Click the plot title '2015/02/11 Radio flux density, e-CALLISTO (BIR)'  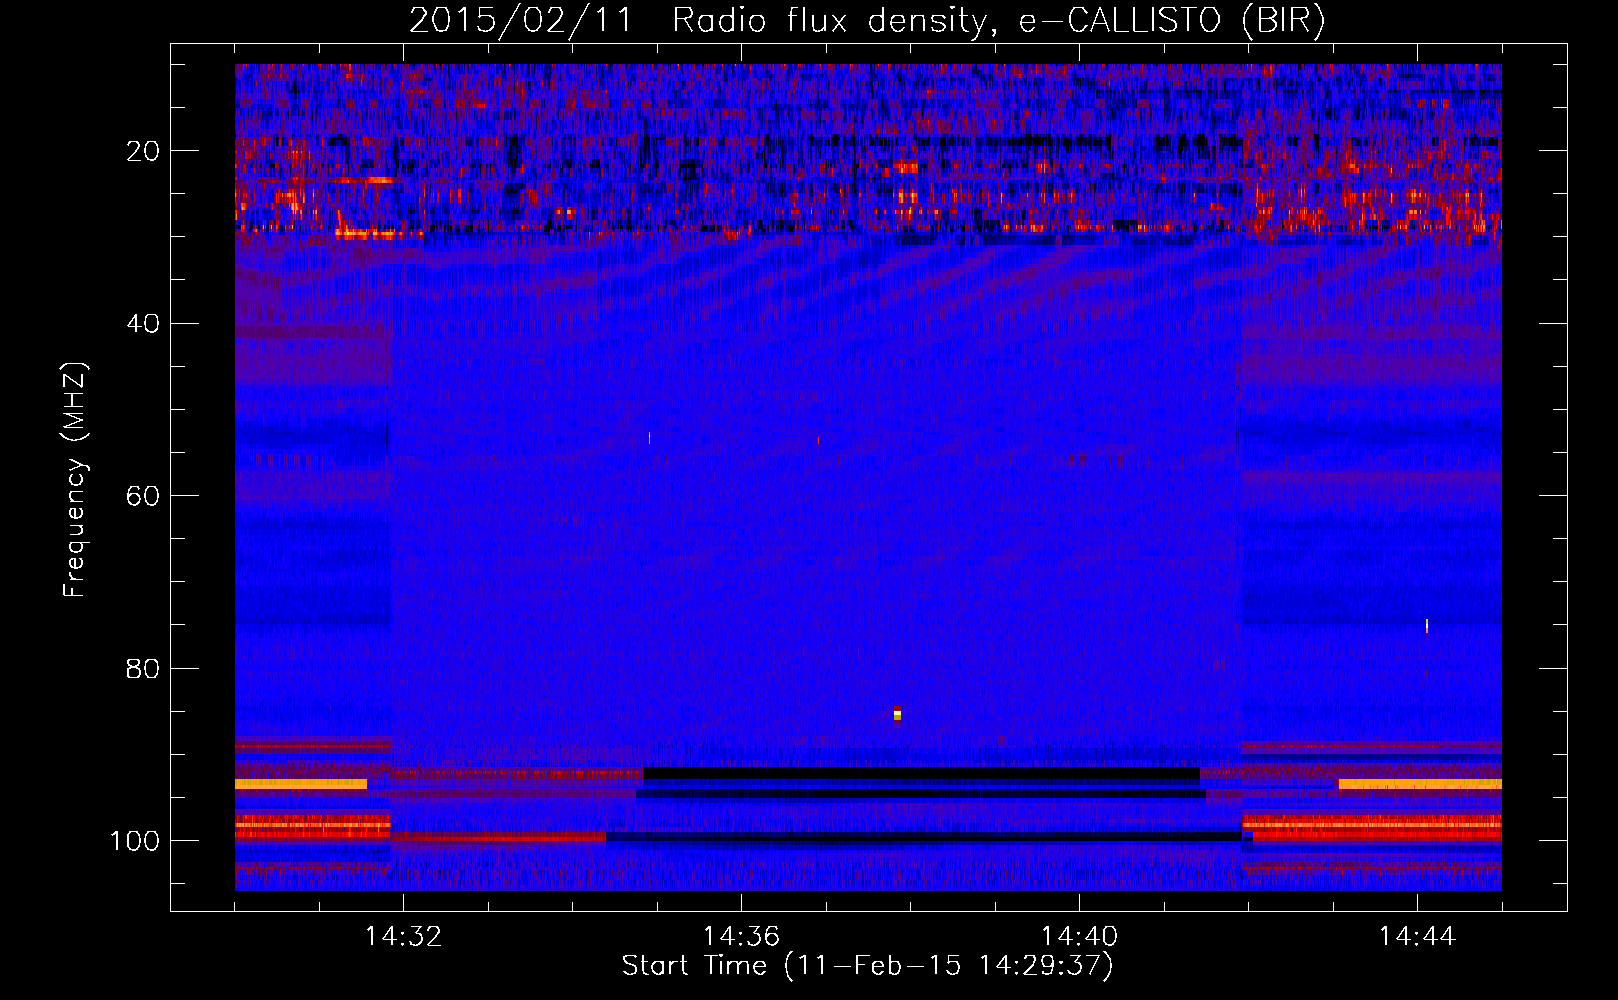pos(867,20)
